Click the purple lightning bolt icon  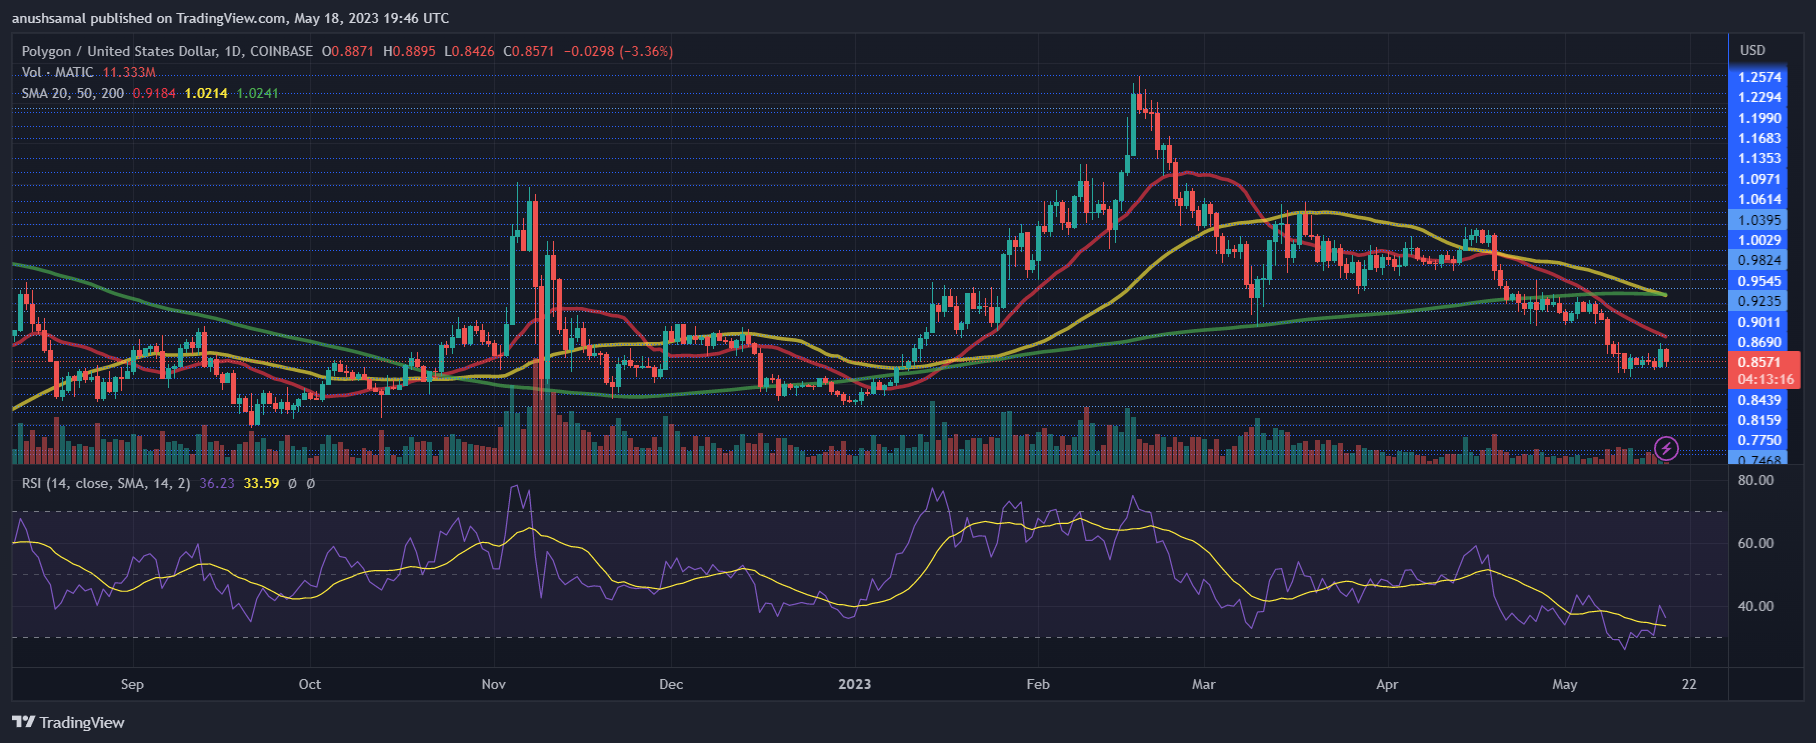(x=1666, y=448)
